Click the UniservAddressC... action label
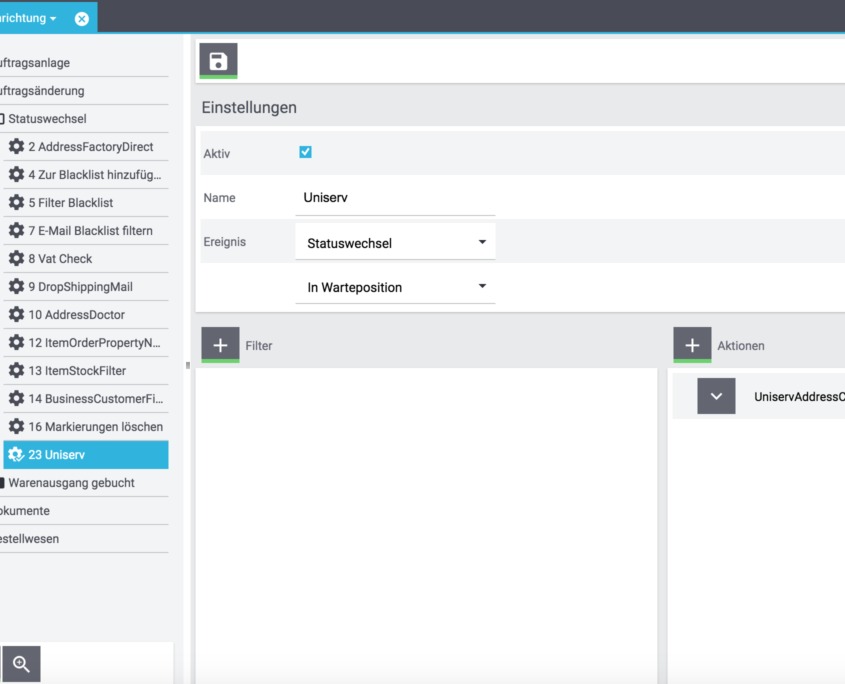The width and height of the screenshot is (845, 684). [x=799, y=397]
